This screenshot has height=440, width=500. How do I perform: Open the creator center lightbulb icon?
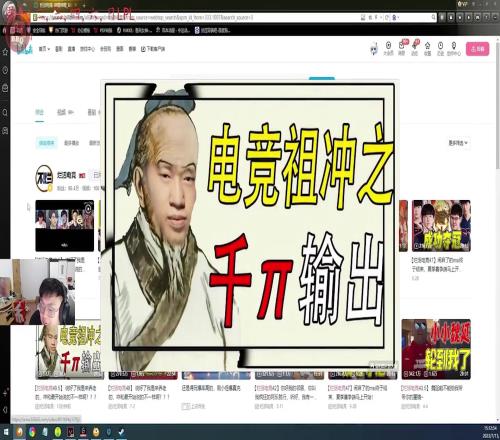click(454, 48)
